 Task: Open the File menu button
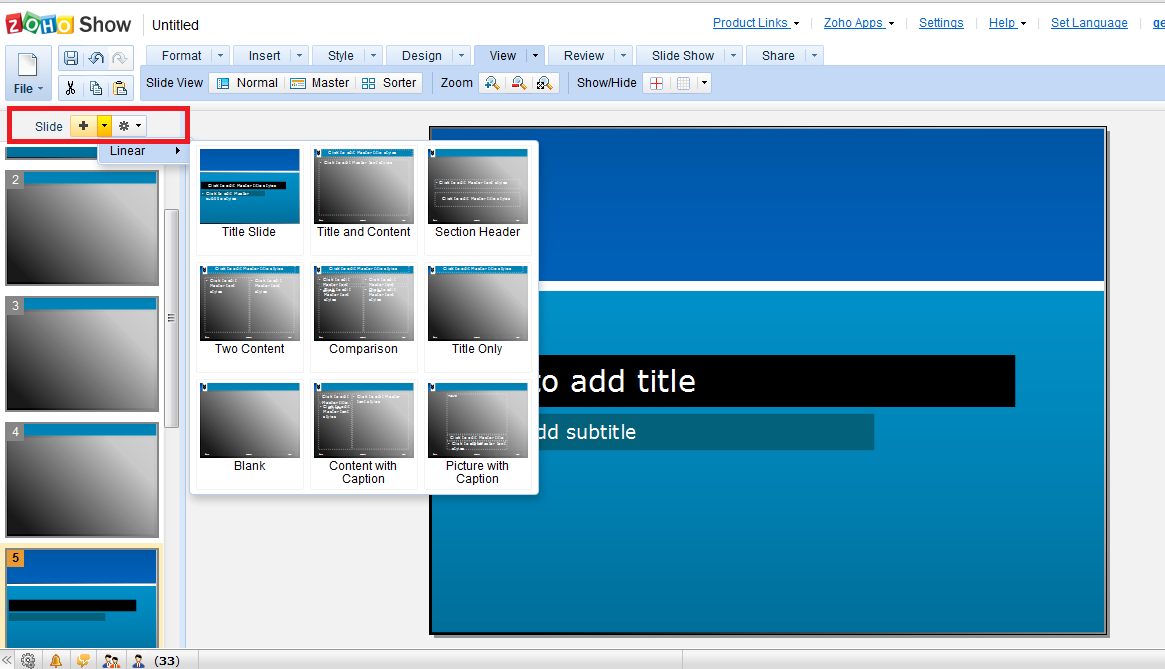click(x=28, y=73)
